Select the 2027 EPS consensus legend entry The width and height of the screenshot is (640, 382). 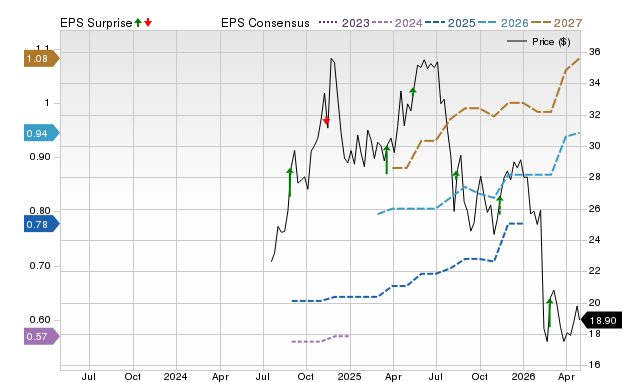556,23
